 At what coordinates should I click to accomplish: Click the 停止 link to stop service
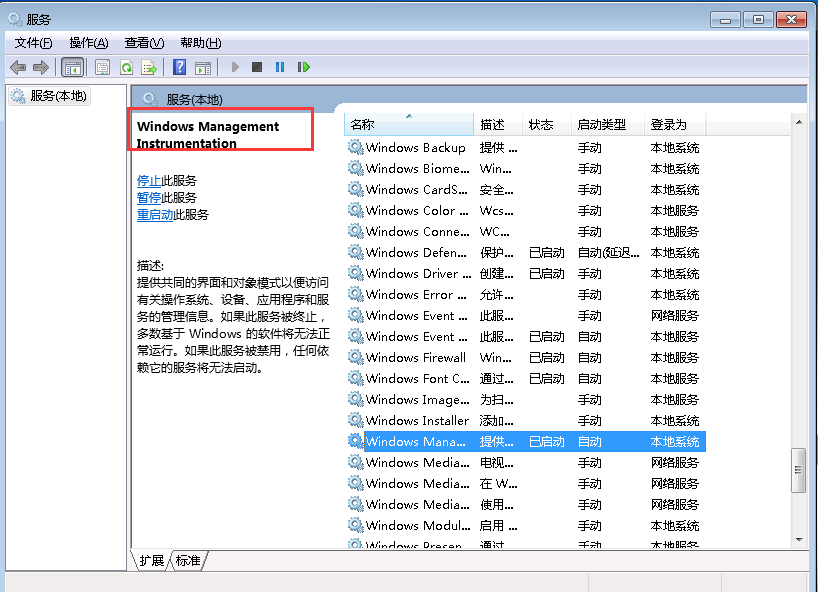(148, 181)
